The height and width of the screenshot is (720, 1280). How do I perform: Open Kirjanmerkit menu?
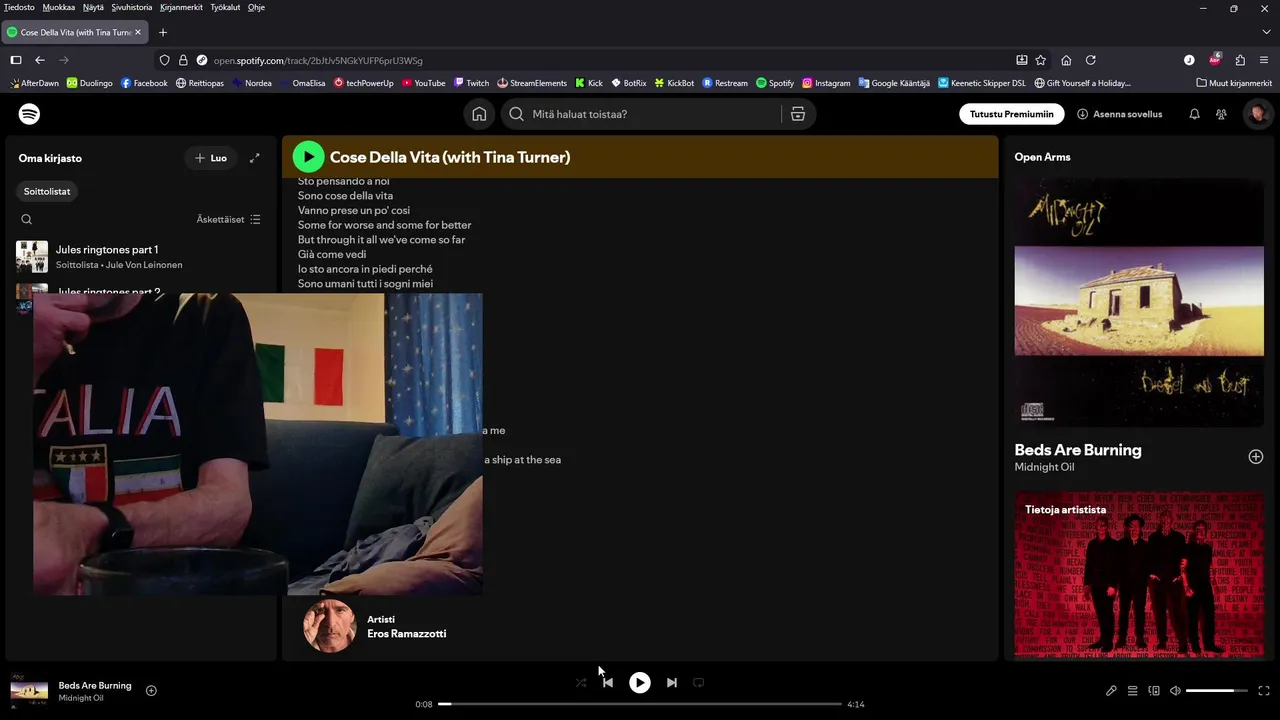(181, 7)
